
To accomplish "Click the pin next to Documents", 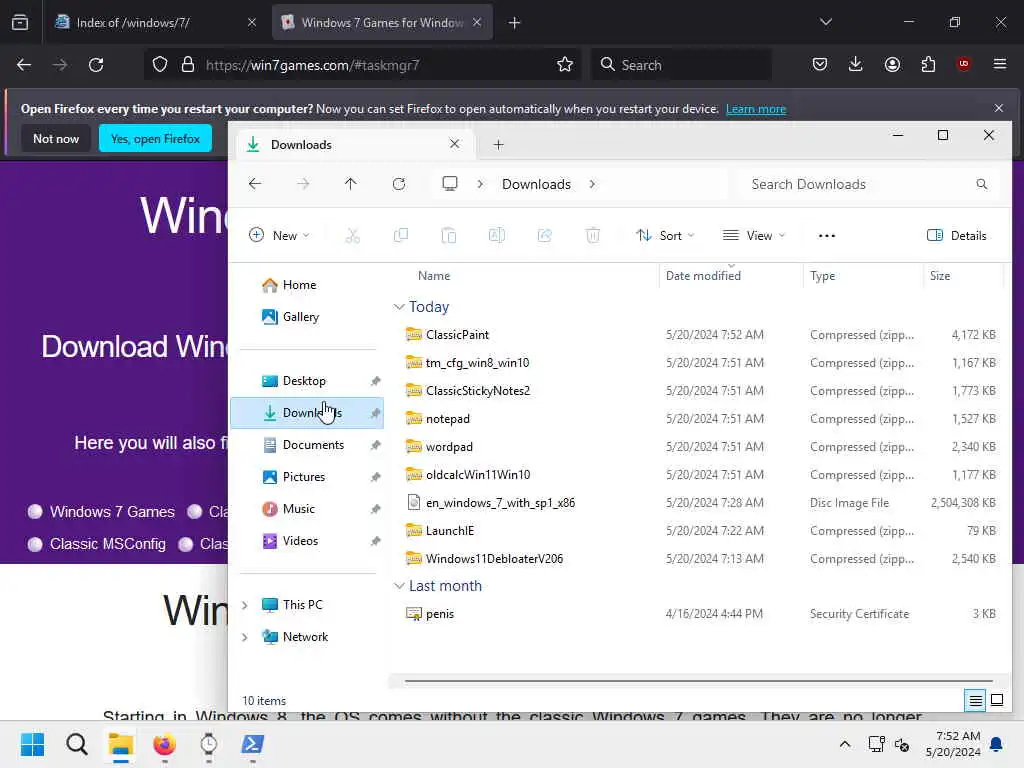I will pos(376,445).
